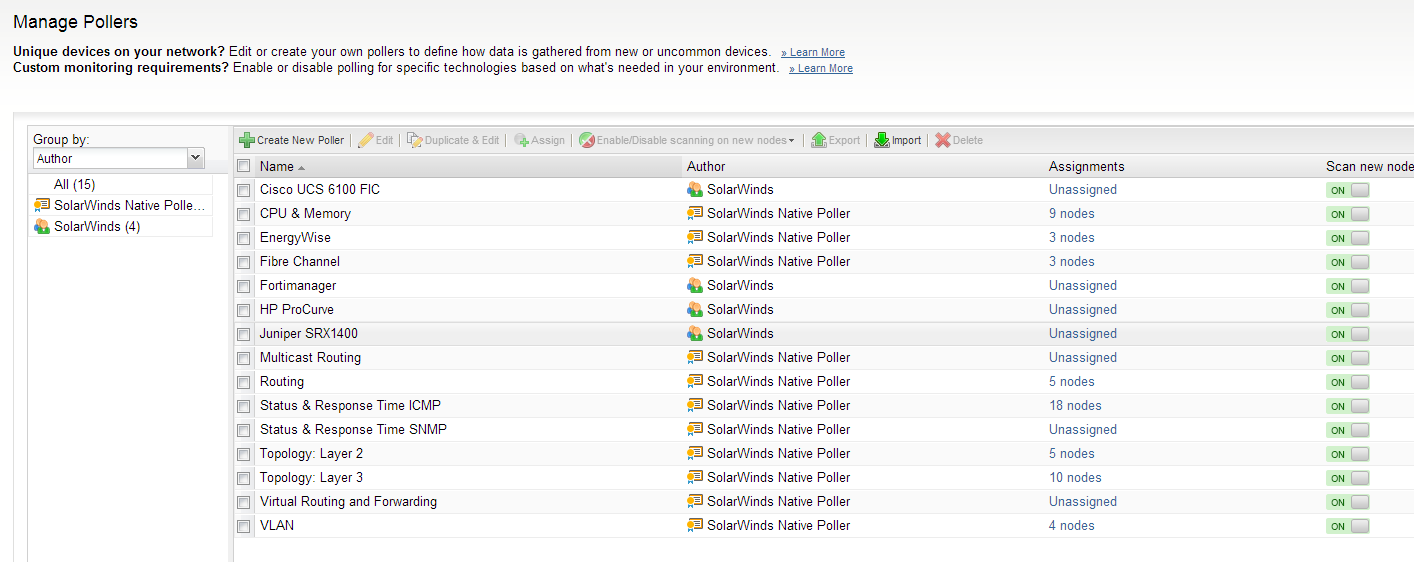The height and width of the screenshot is (562, 1414).
Task: Select SolarWinds (4) group filter
Action: (97, 226)
